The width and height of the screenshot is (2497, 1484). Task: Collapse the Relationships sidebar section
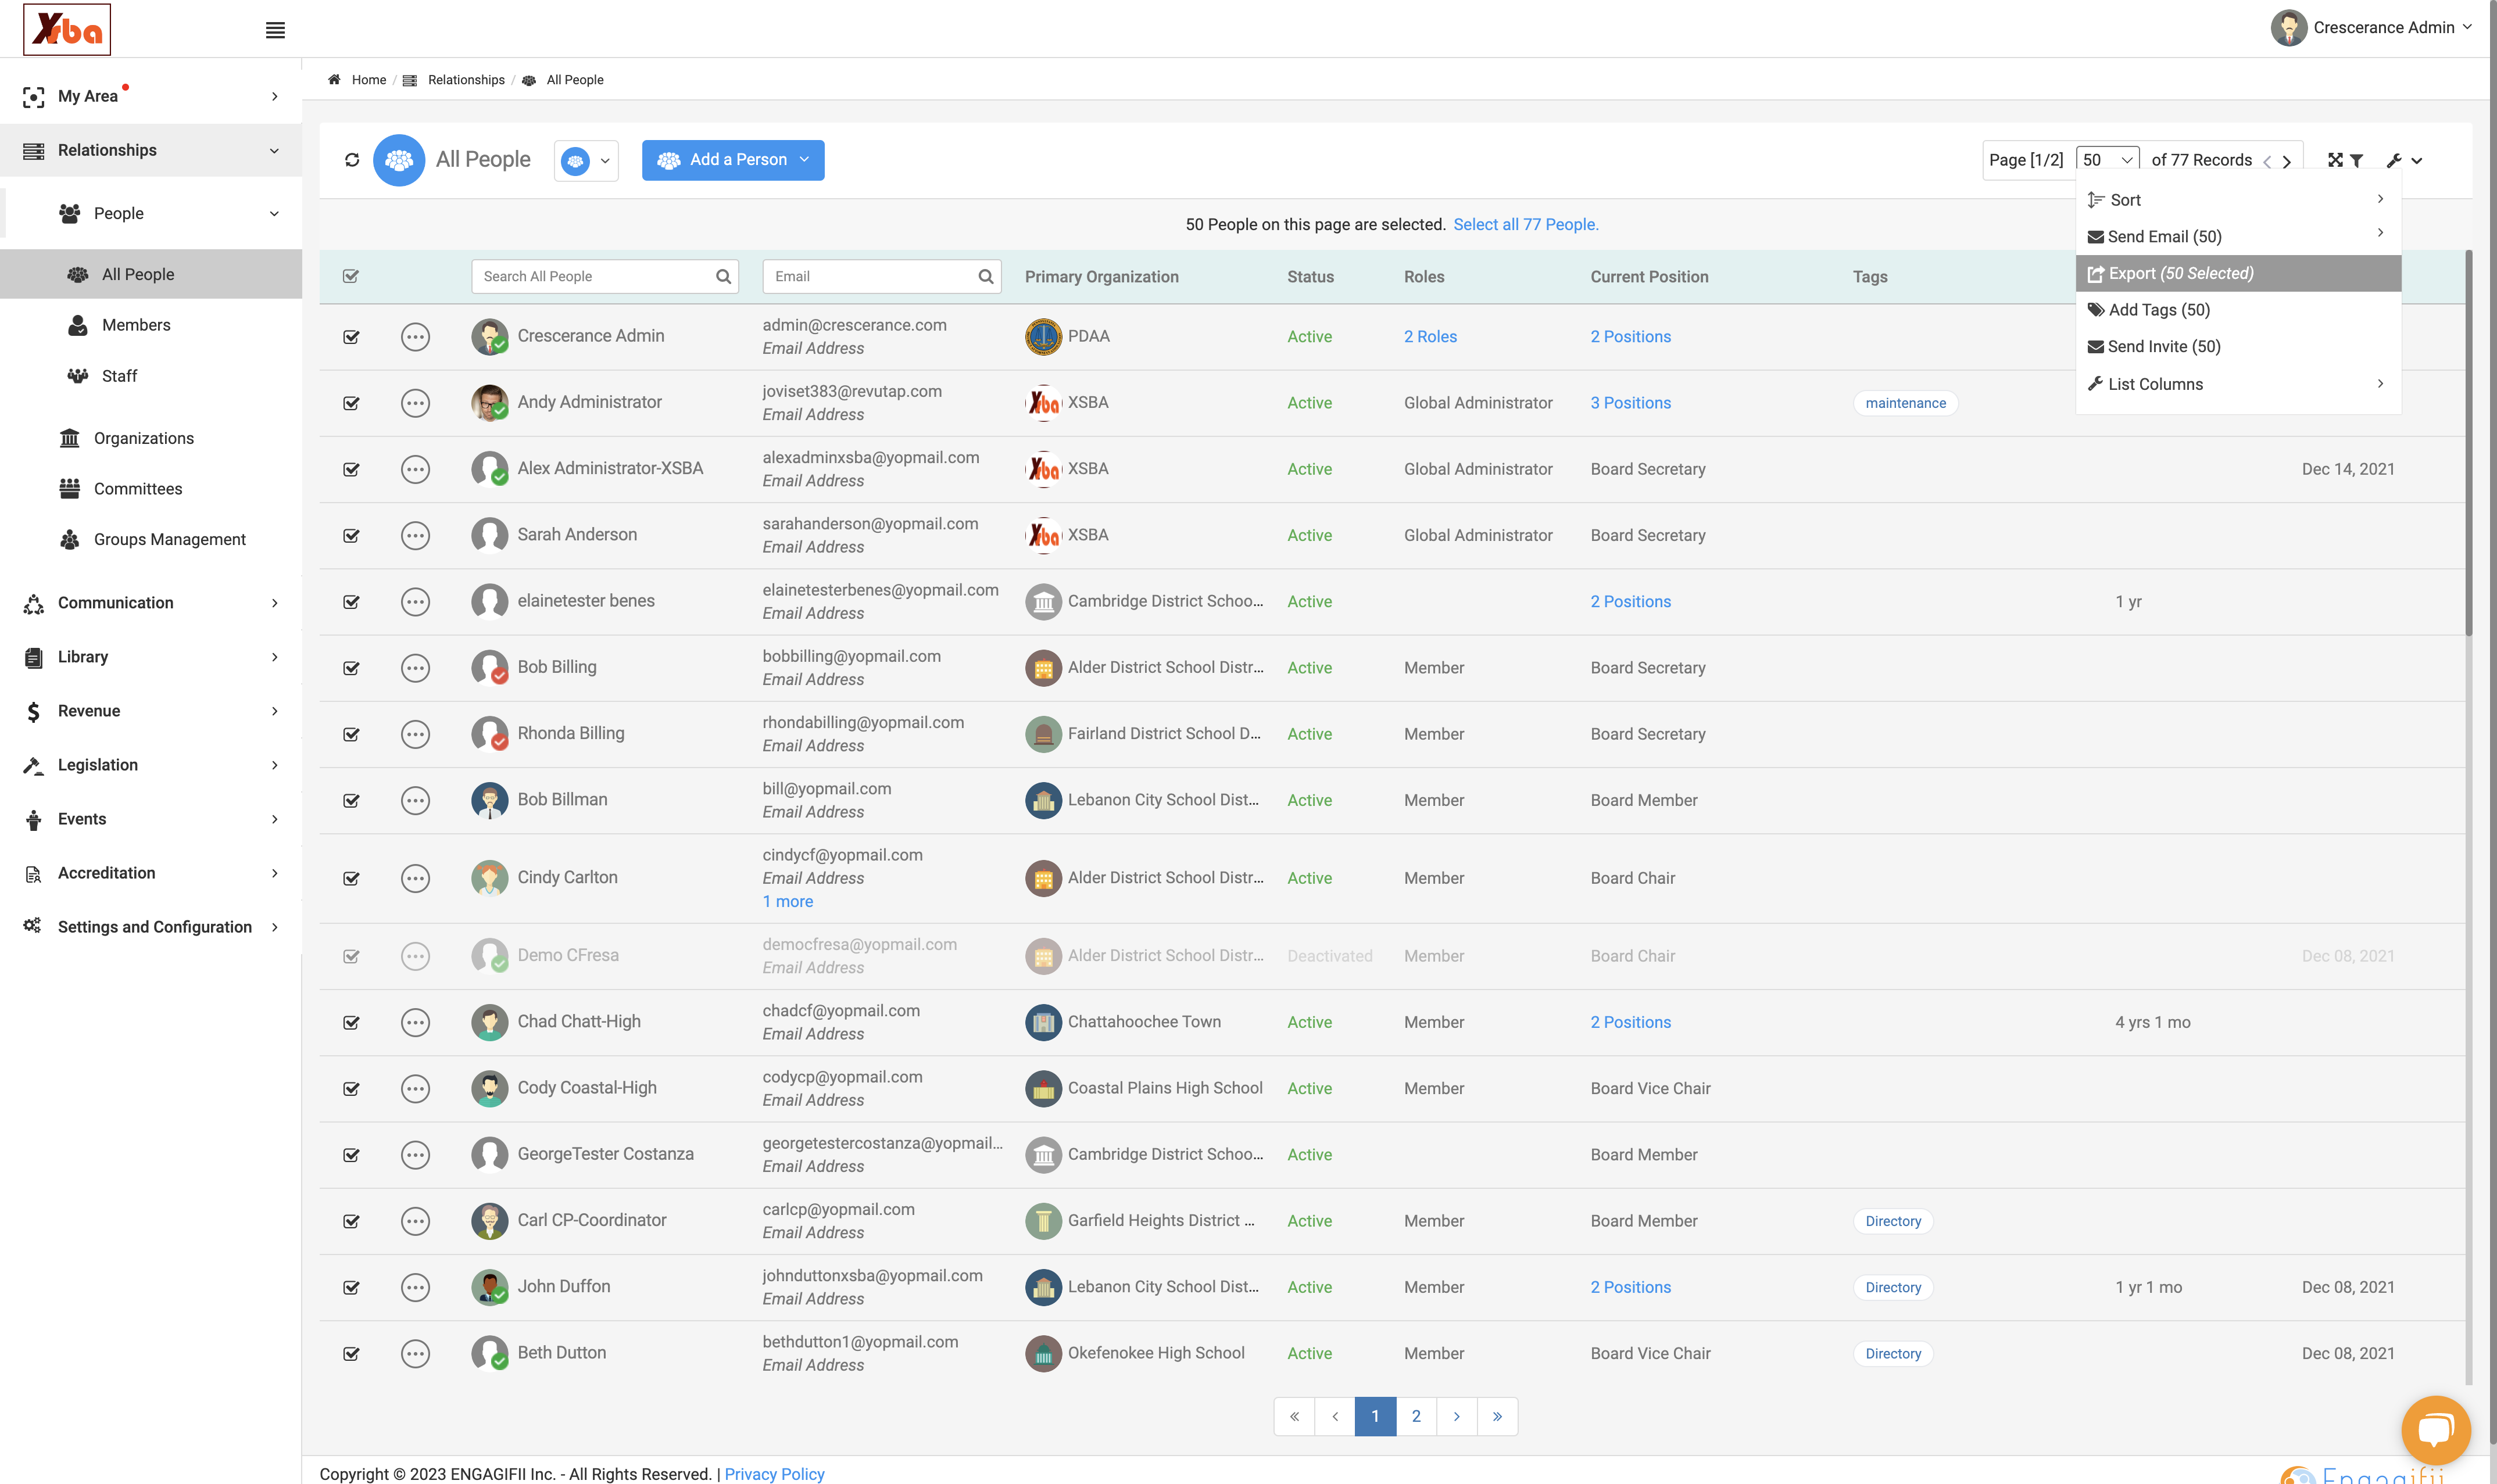(151, 150)
